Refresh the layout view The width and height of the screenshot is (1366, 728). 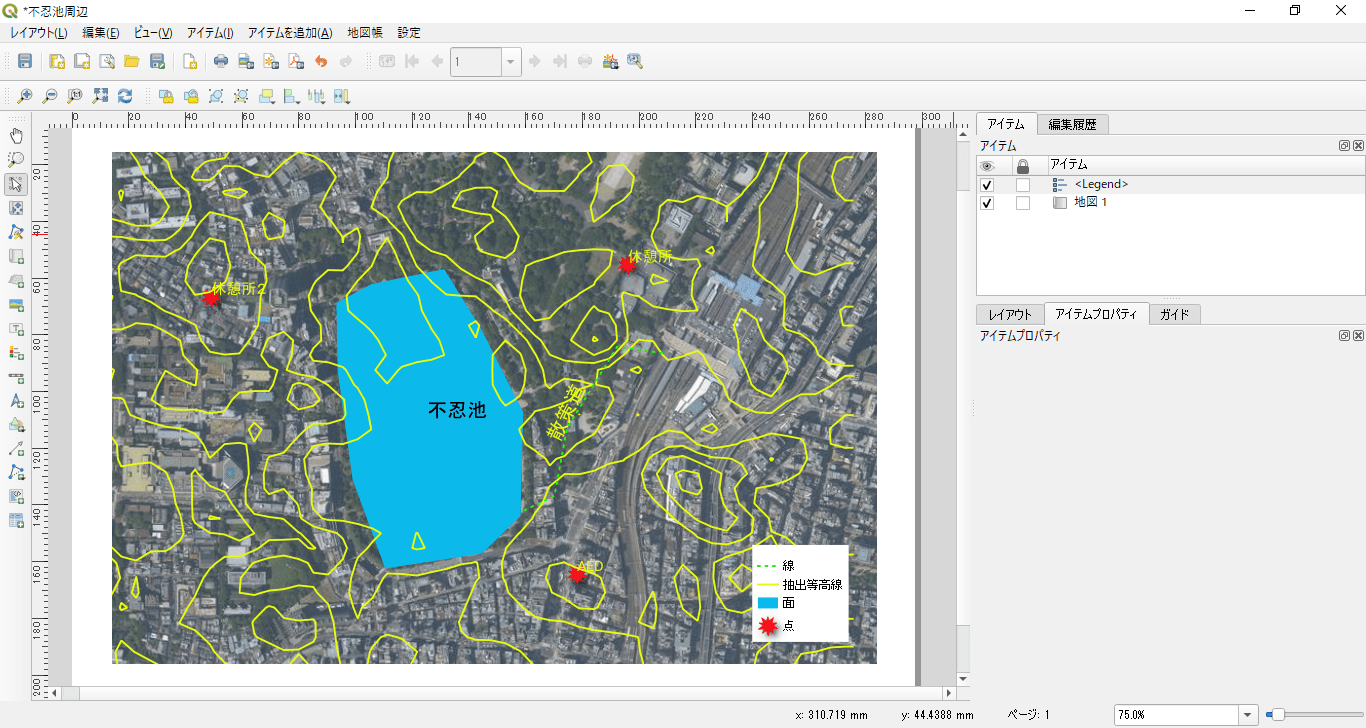pos(125,97)
